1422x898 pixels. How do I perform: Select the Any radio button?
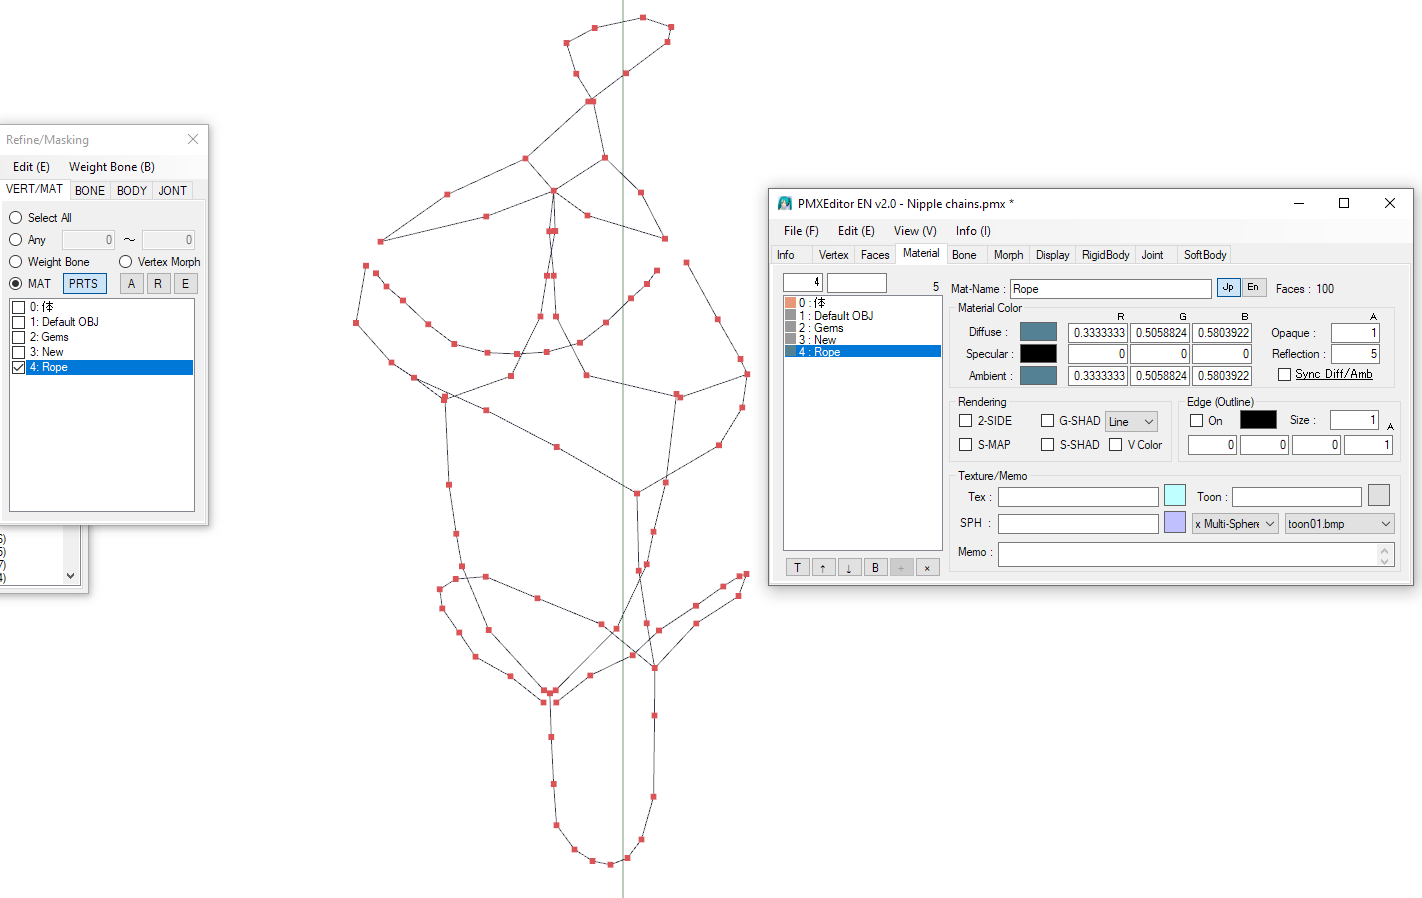coord(16,240)
